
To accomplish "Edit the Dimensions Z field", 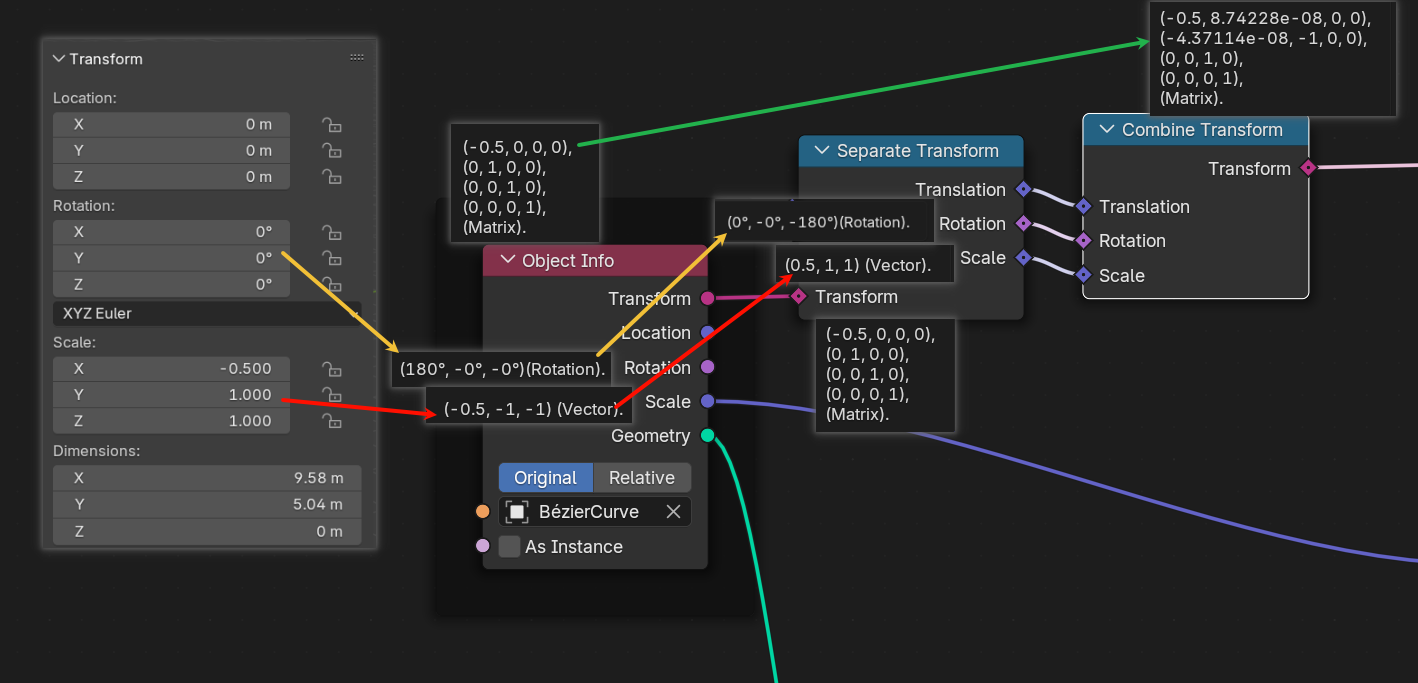I will 207,531.
